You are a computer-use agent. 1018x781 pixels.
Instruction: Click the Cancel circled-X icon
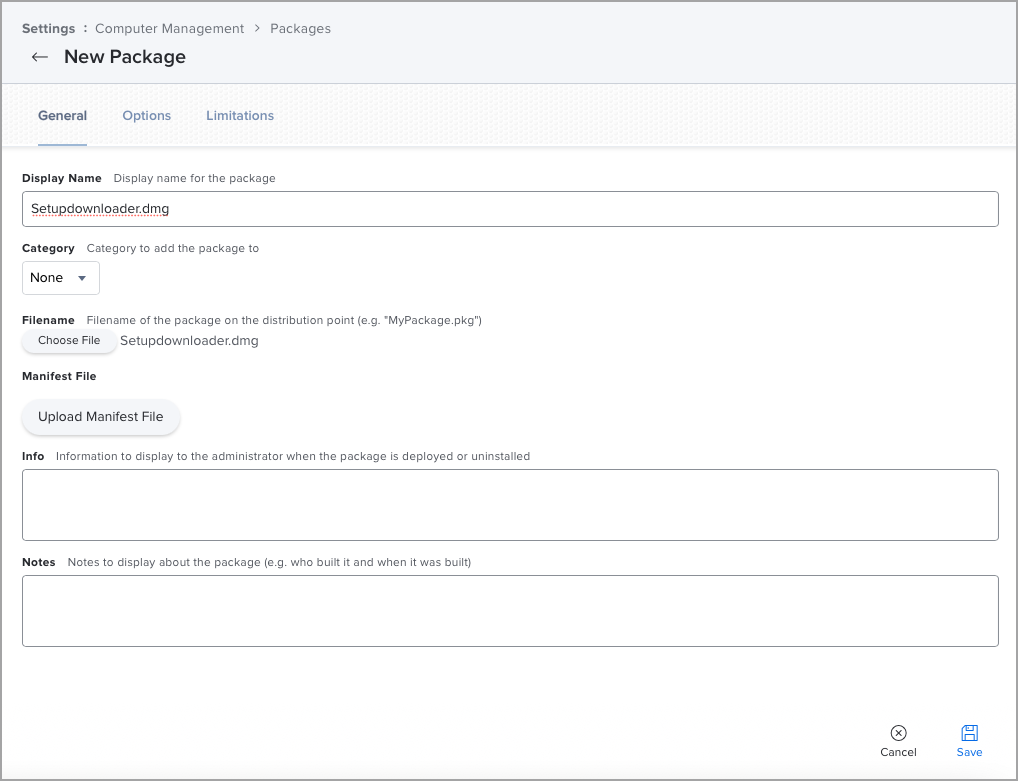click(x=898, y=733)
